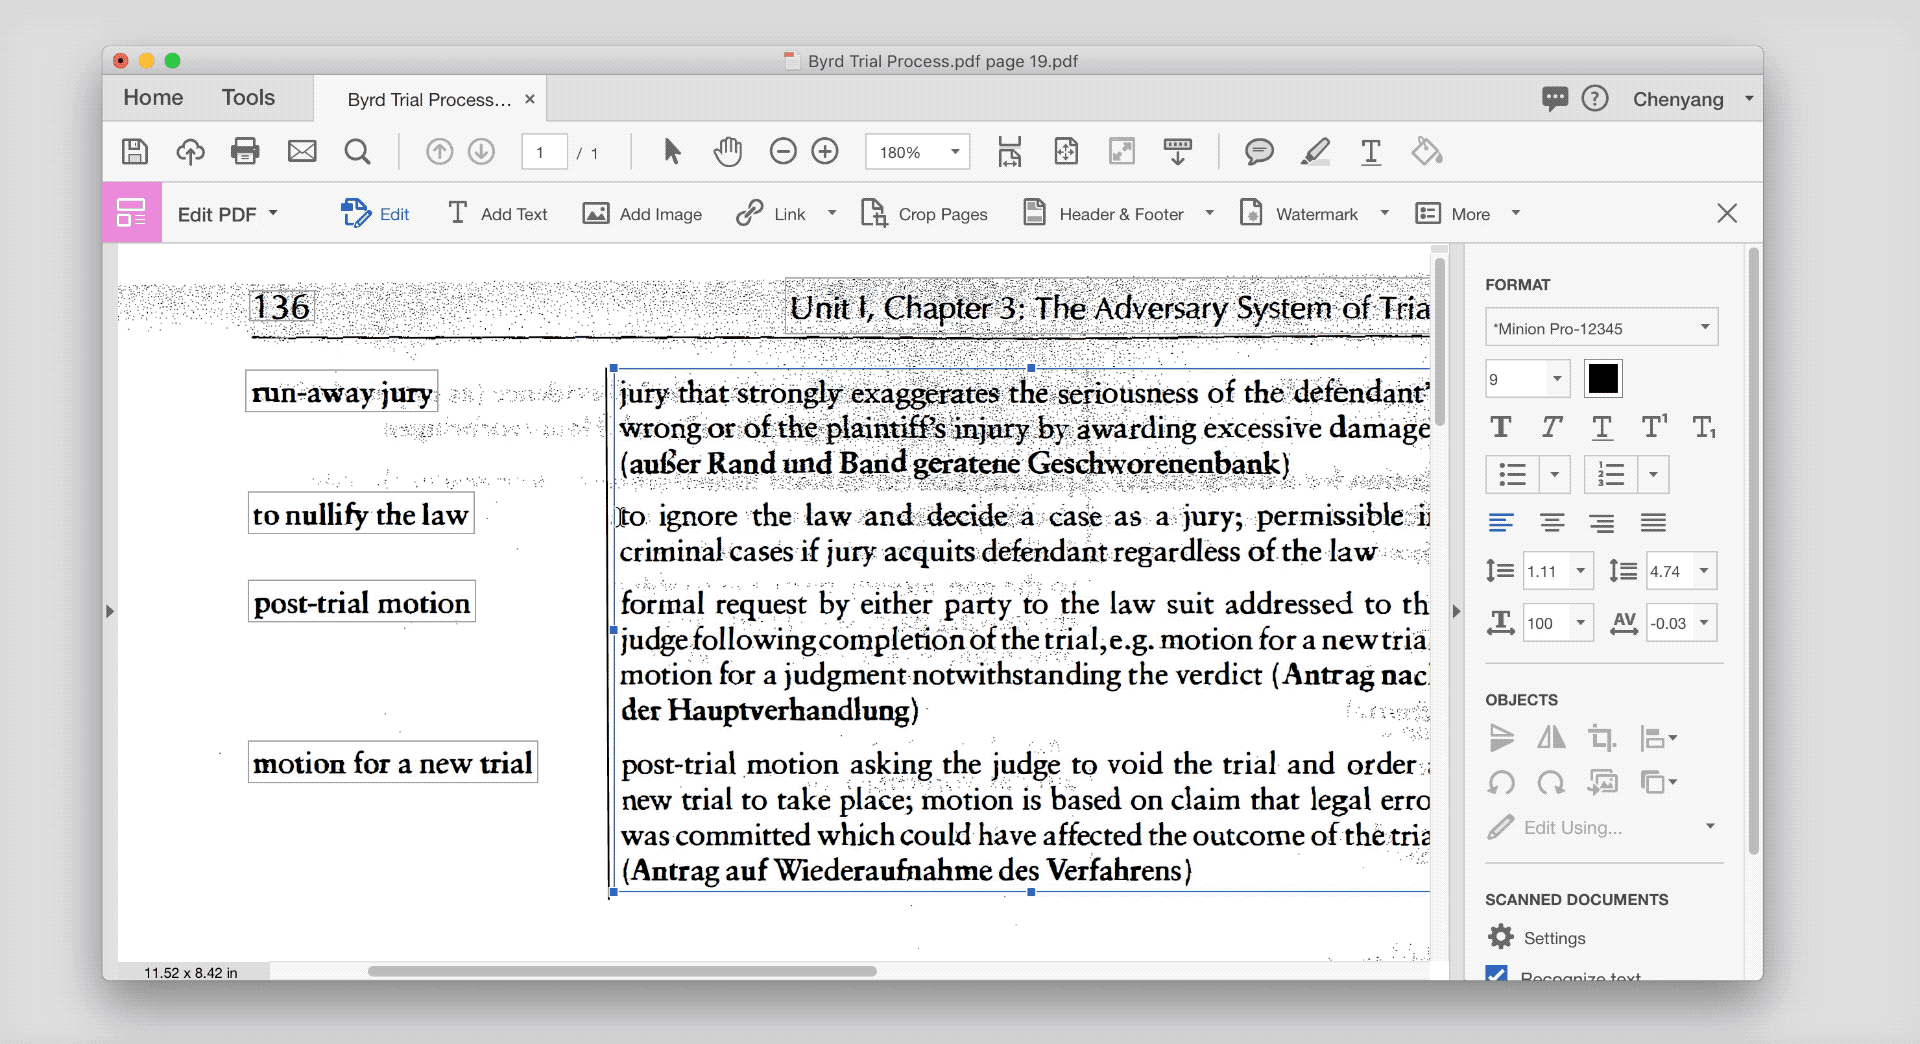Click the Crop Pages button
Screen dimensions: 1920x1044
click(x=924, y=214)
